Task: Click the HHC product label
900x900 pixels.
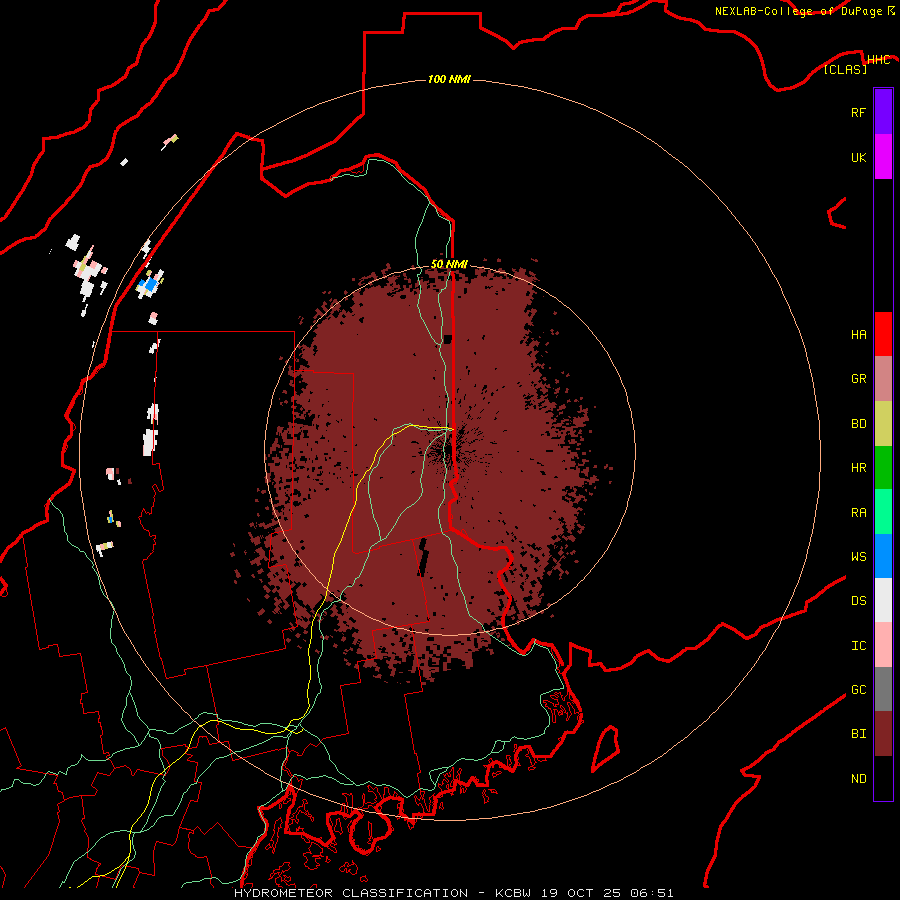Action: [x=878, y=60]
